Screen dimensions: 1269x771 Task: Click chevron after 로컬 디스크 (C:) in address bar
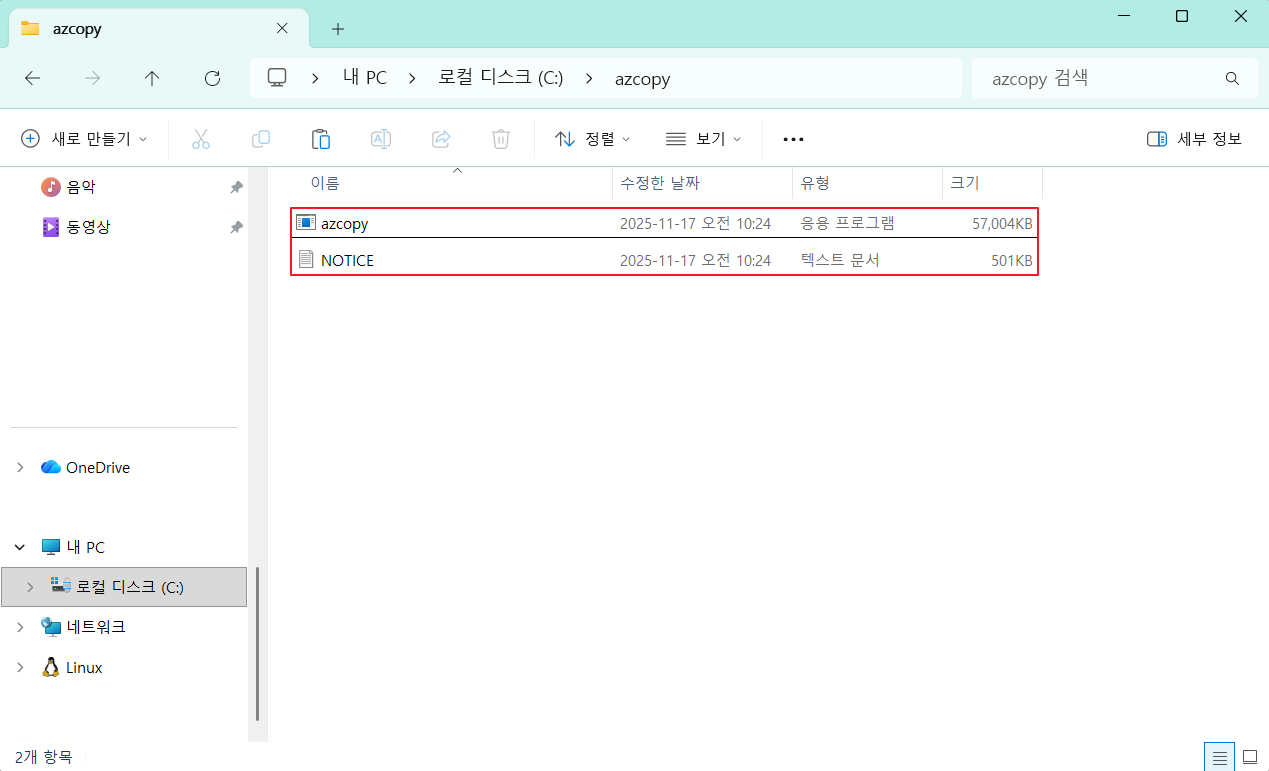[x=589, y=78]
